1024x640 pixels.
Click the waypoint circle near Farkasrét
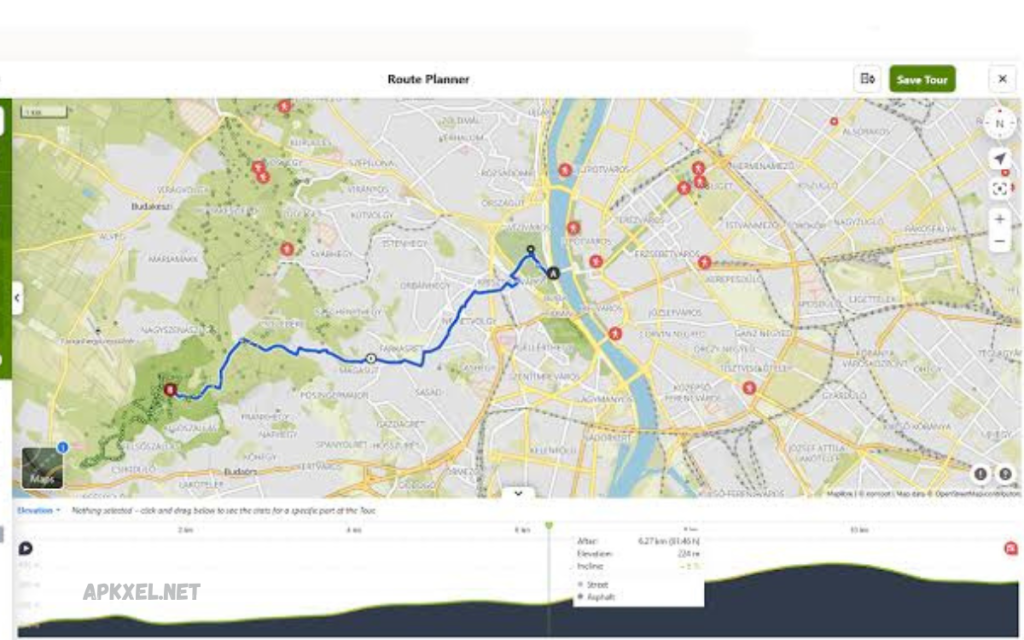pyautogui.click(x=371, y=359)
